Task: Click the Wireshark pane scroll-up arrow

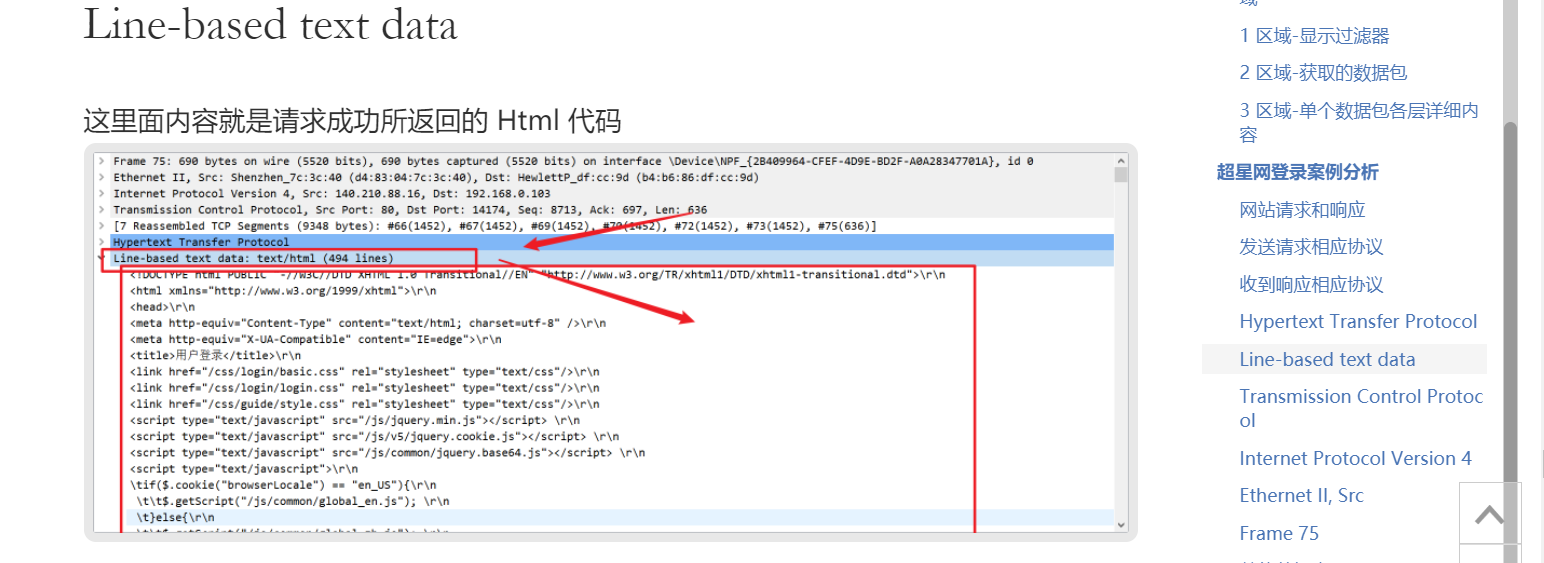Action: 1121,160
